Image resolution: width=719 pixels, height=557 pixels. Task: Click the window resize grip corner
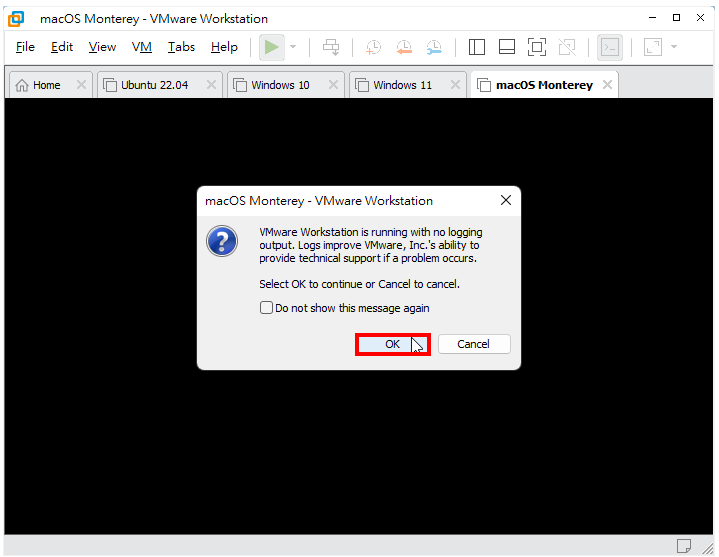pyautogui.click(x=708, y=548)
